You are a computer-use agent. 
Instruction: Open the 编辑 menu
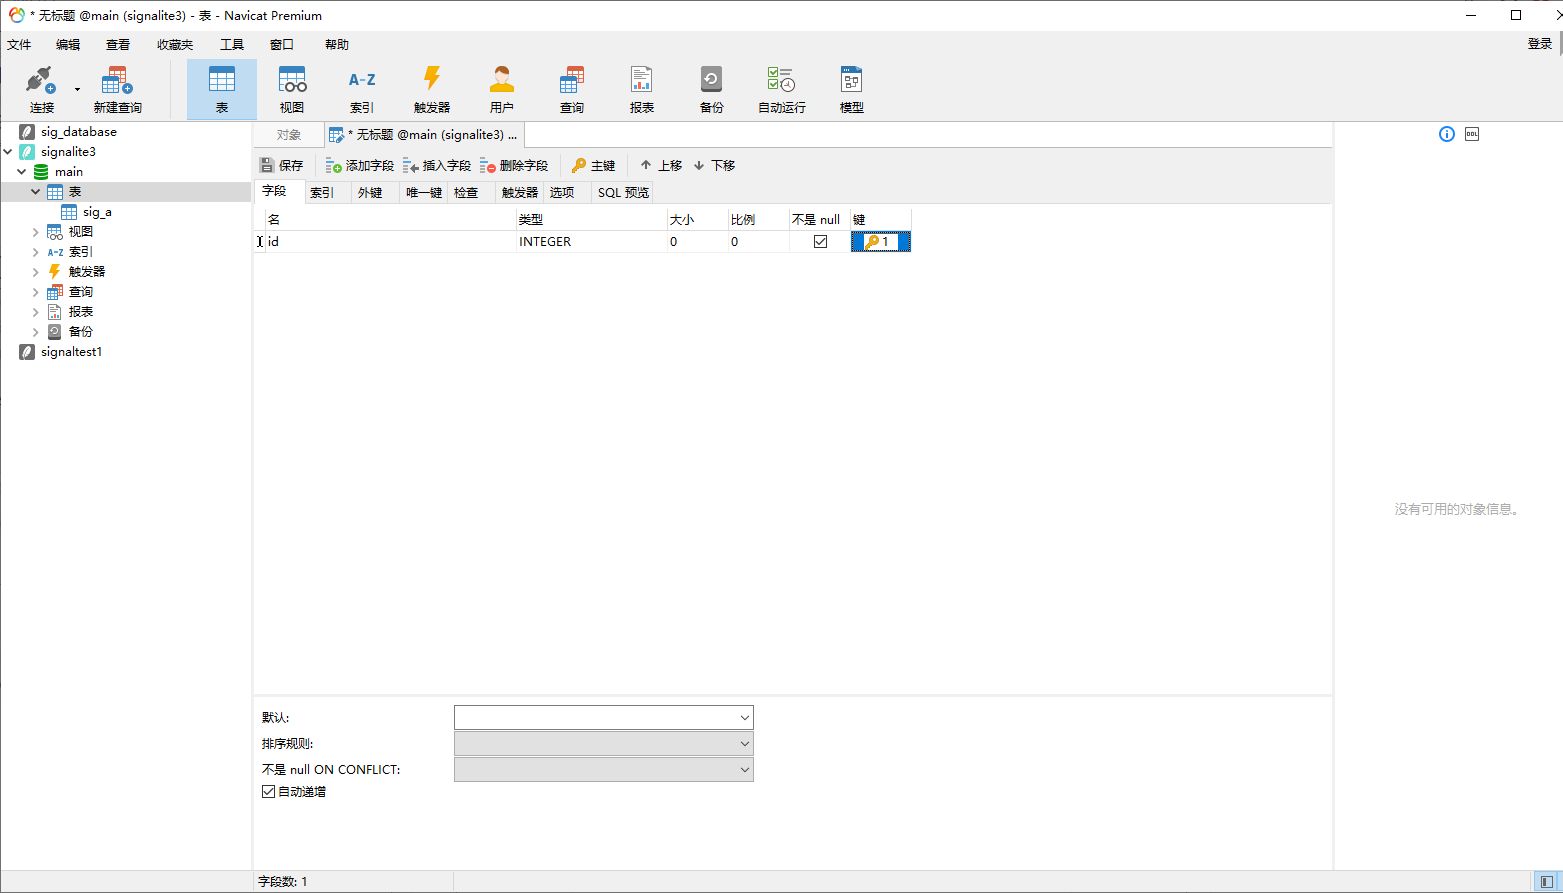tap(68, 44)
